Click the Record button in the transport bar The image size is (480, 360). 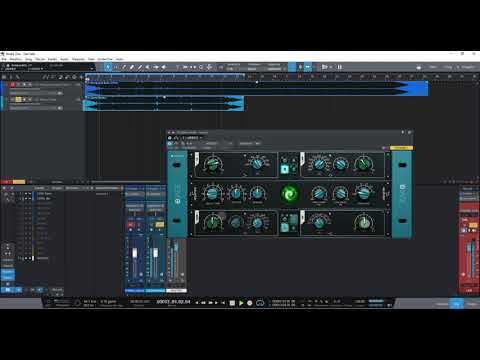(250, 303)
